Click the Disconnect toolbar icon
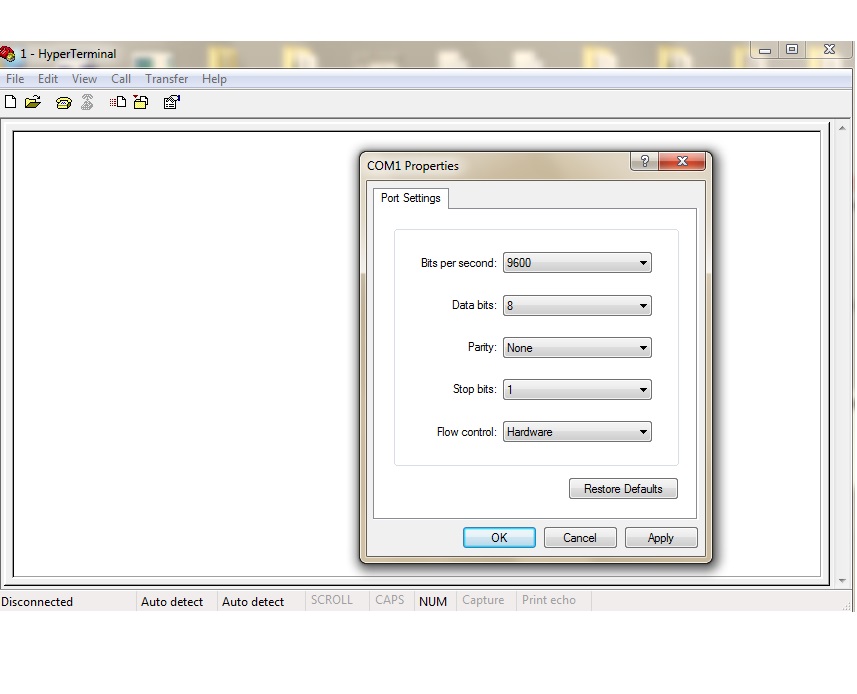 pyautogui.click(x=87, y=102)
